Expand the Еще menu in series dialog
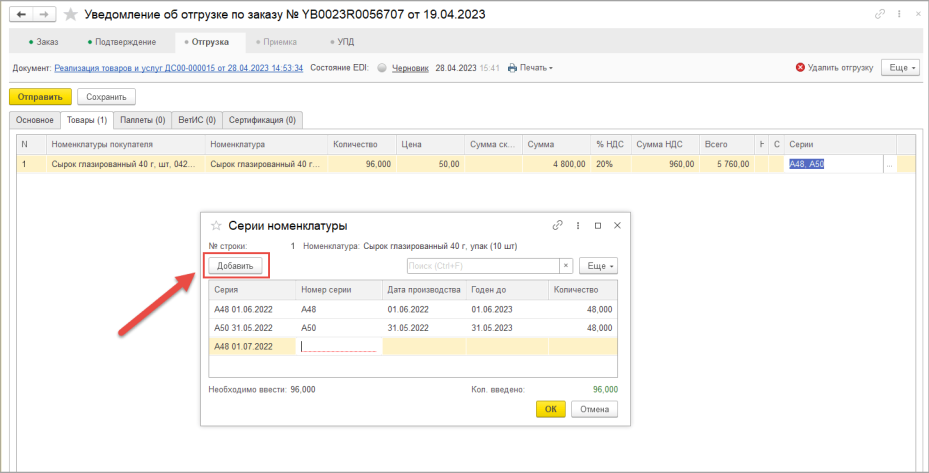This screenshot has width=929, height=473. tap(598, 266)
